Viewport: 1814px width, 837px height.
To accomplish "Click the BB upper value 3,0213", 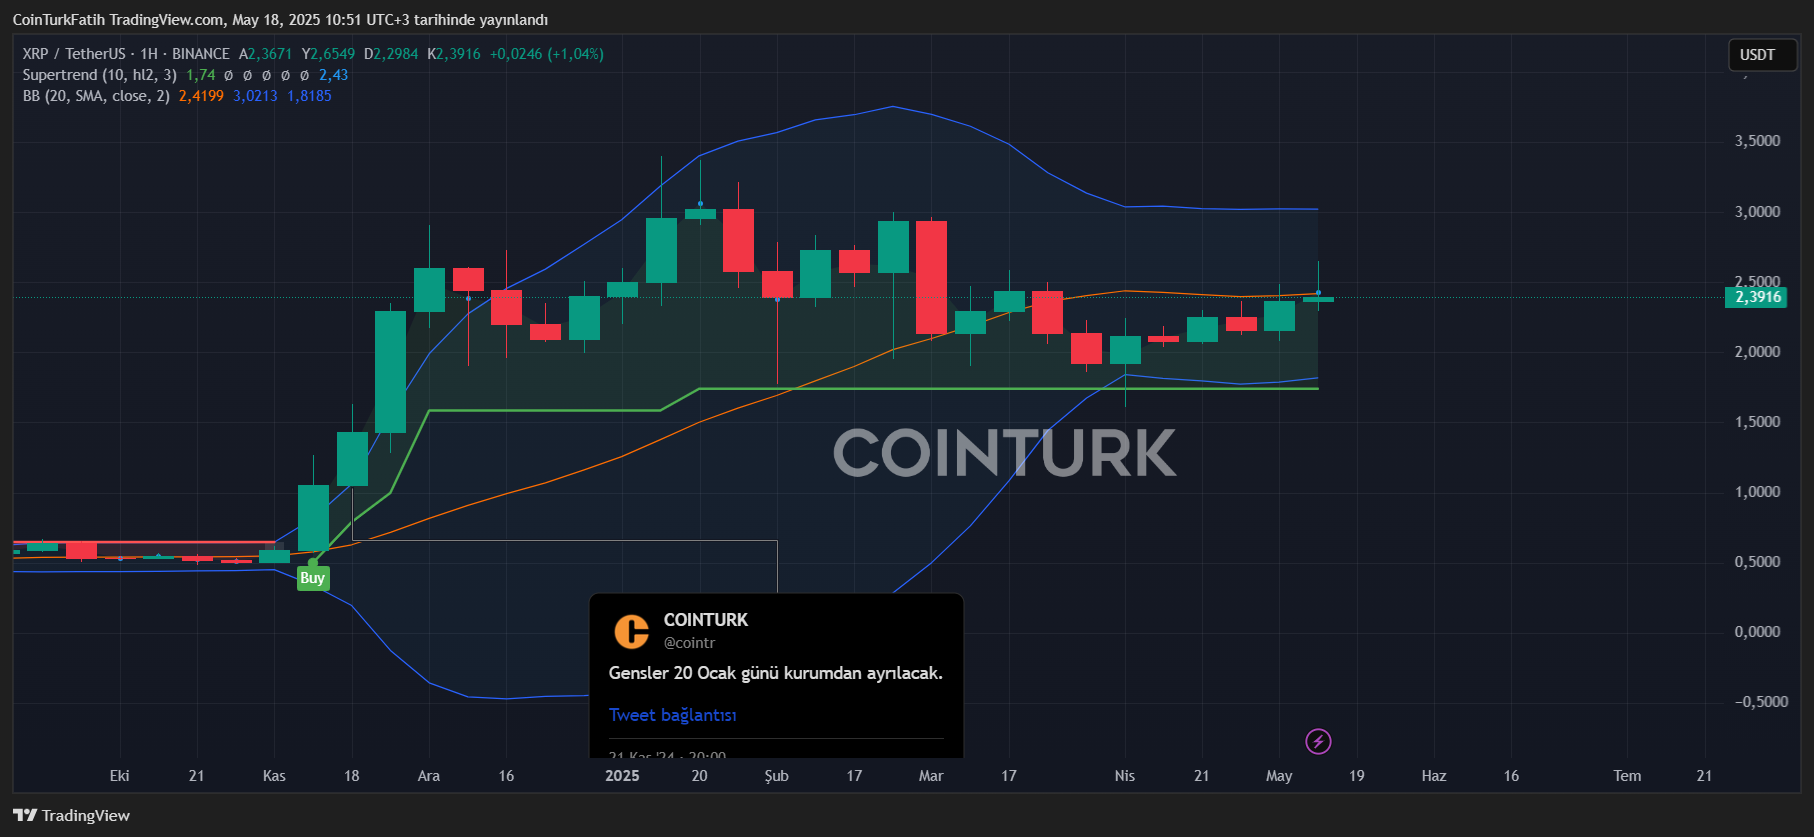I will [255, 96].
